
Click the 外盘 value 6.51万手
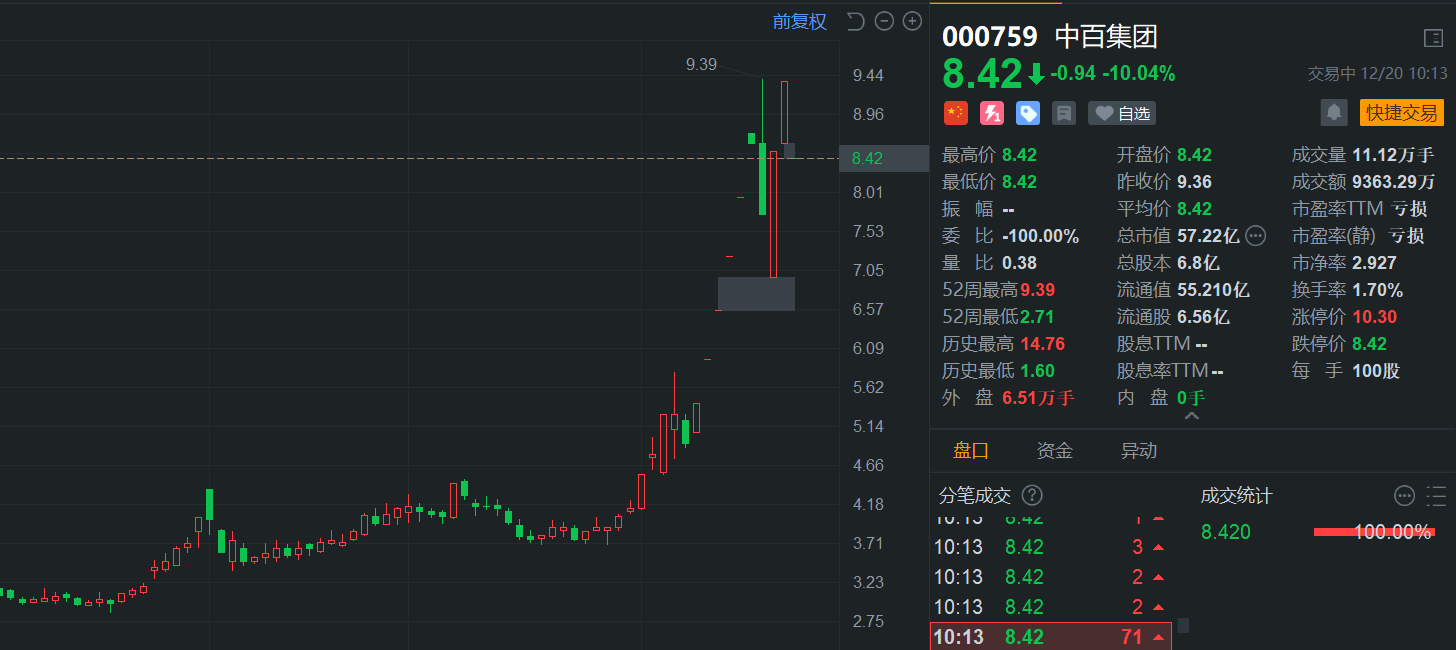click(x=1038, y=398)
